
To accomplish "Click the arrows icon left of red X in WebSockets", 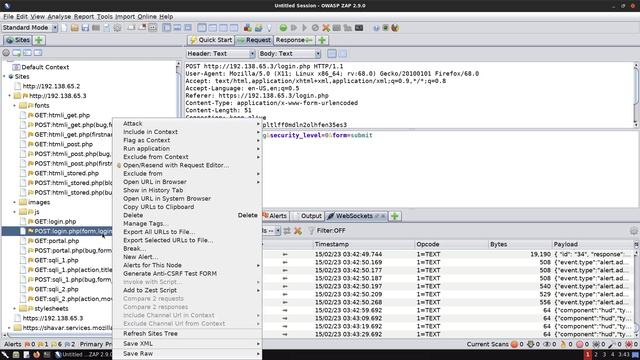I will coord(287,231).
